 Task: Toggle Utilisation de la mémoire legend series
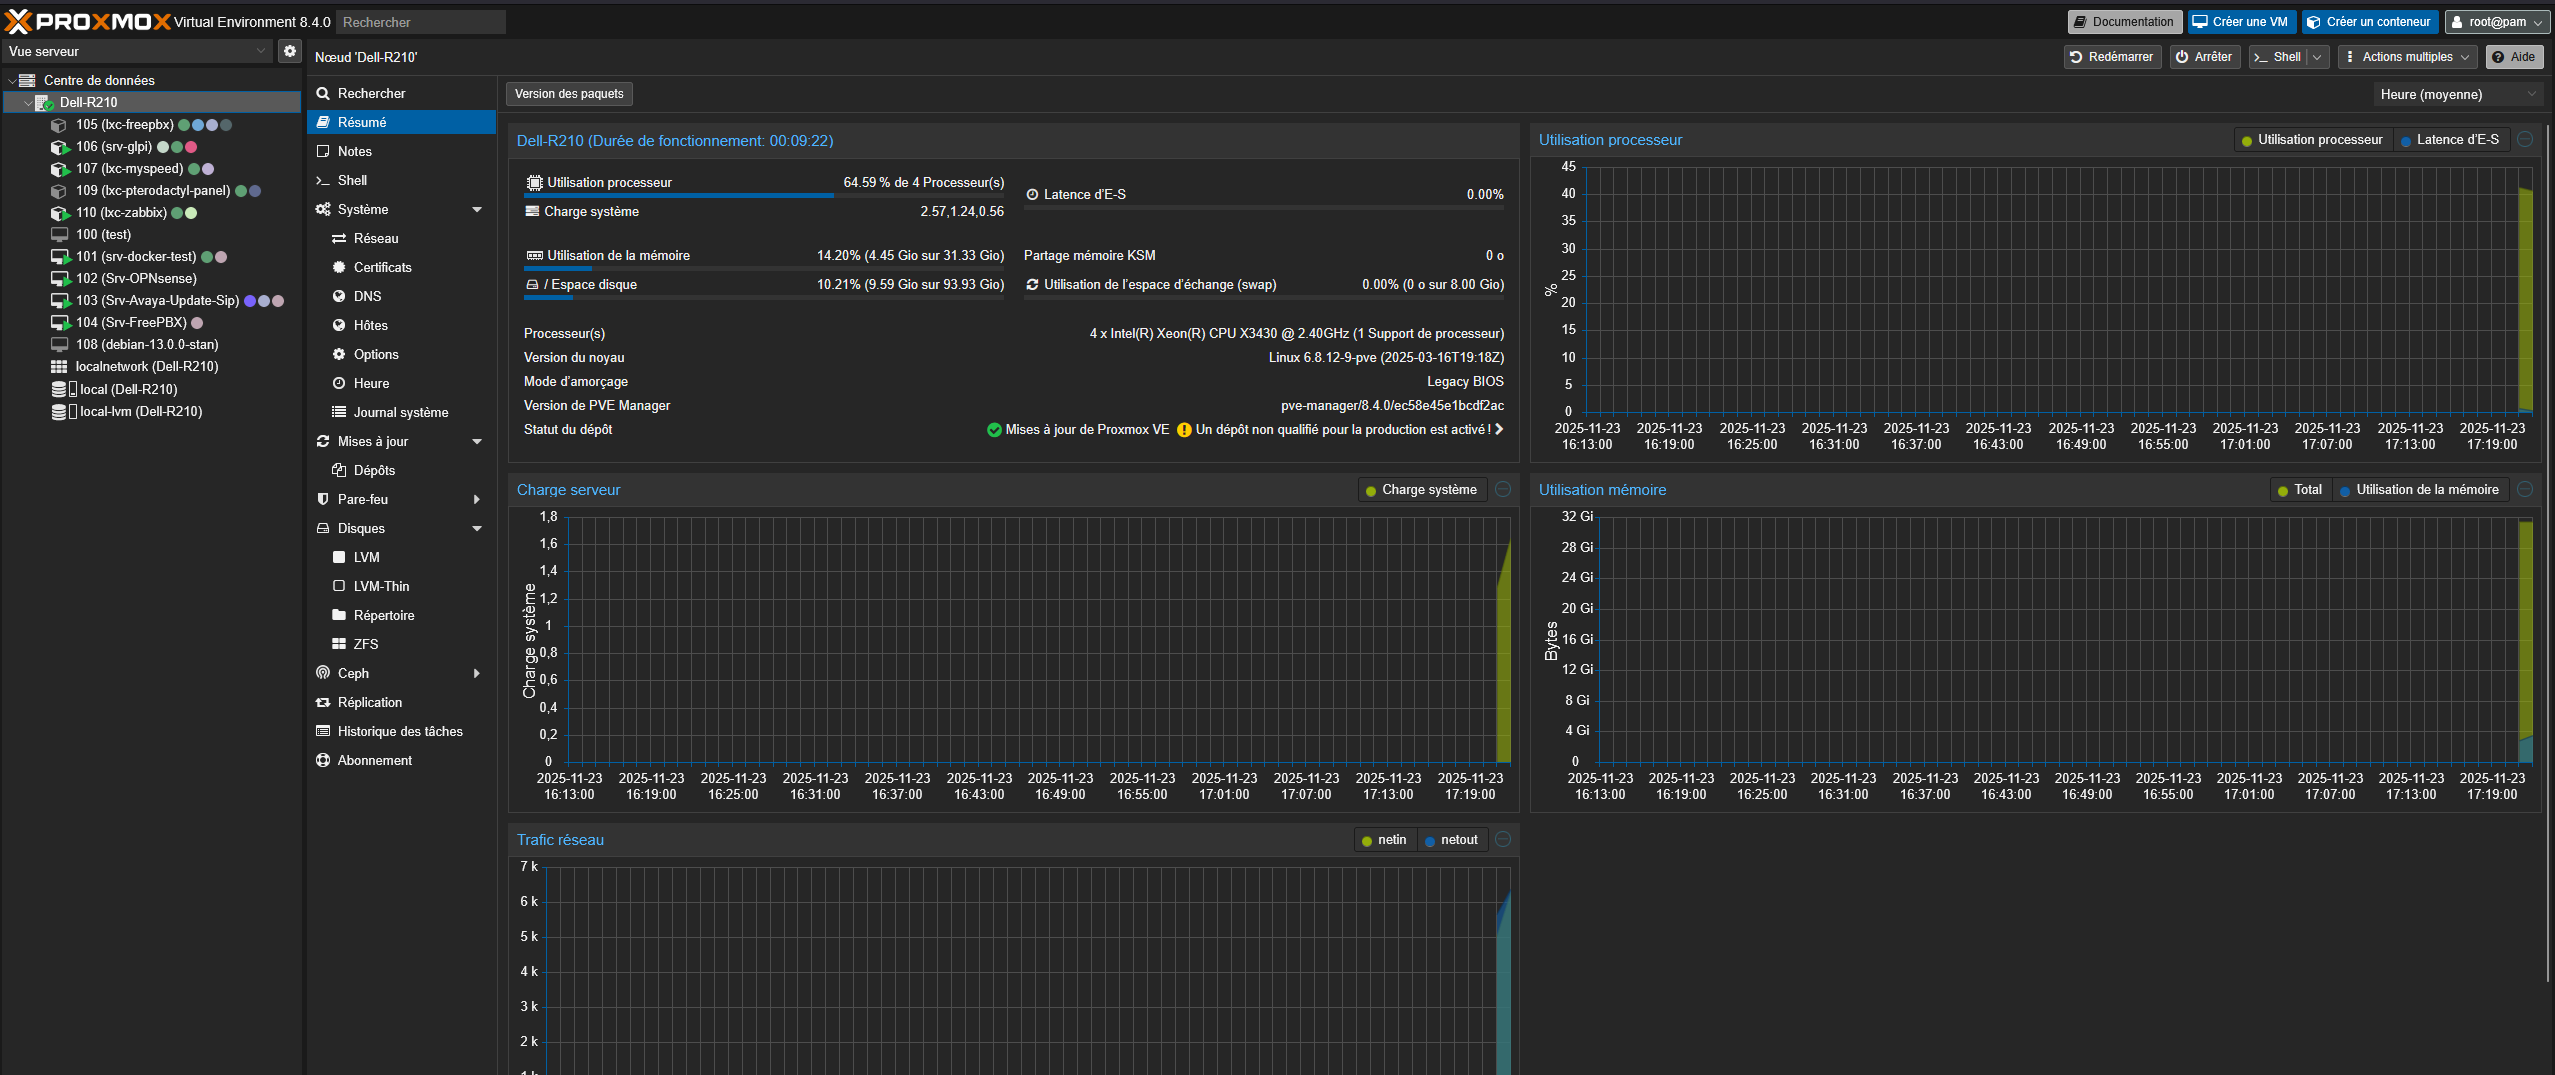(x=2419, y=490)
